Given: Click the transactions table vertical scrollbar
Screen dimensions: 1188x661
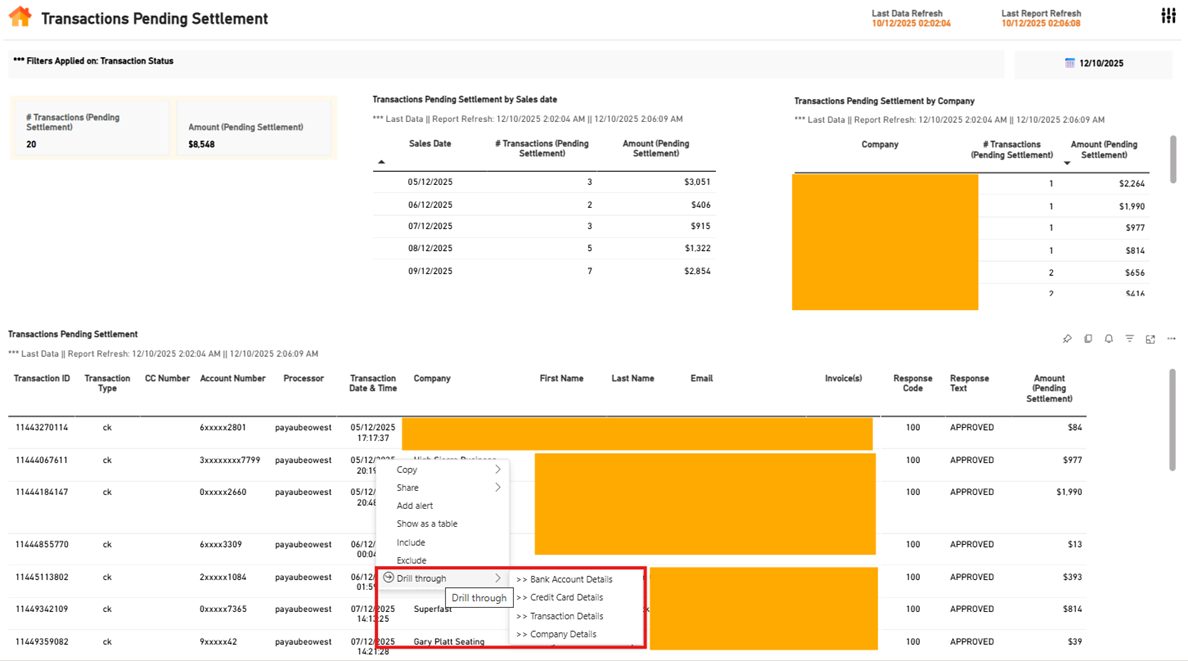Looking at the screenshot, I should (x=1173, y=420).
